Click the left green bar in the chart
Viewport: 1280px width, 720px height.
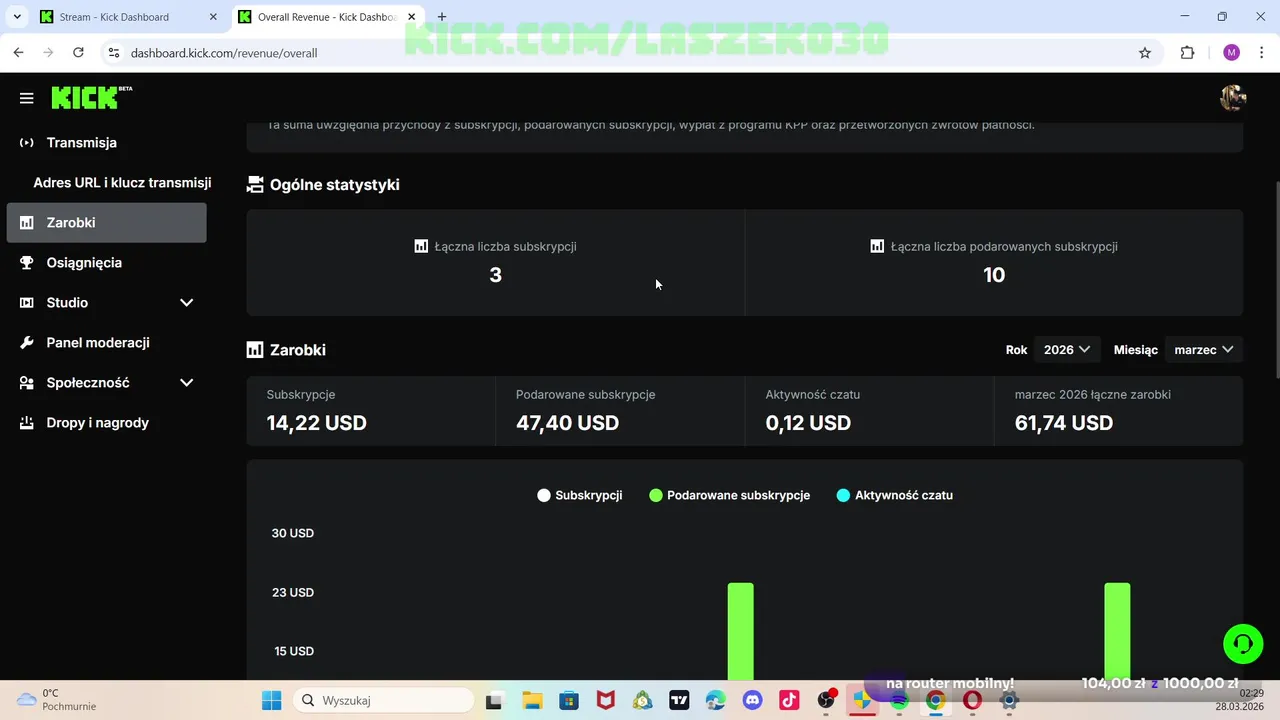[x=740, y=631]
